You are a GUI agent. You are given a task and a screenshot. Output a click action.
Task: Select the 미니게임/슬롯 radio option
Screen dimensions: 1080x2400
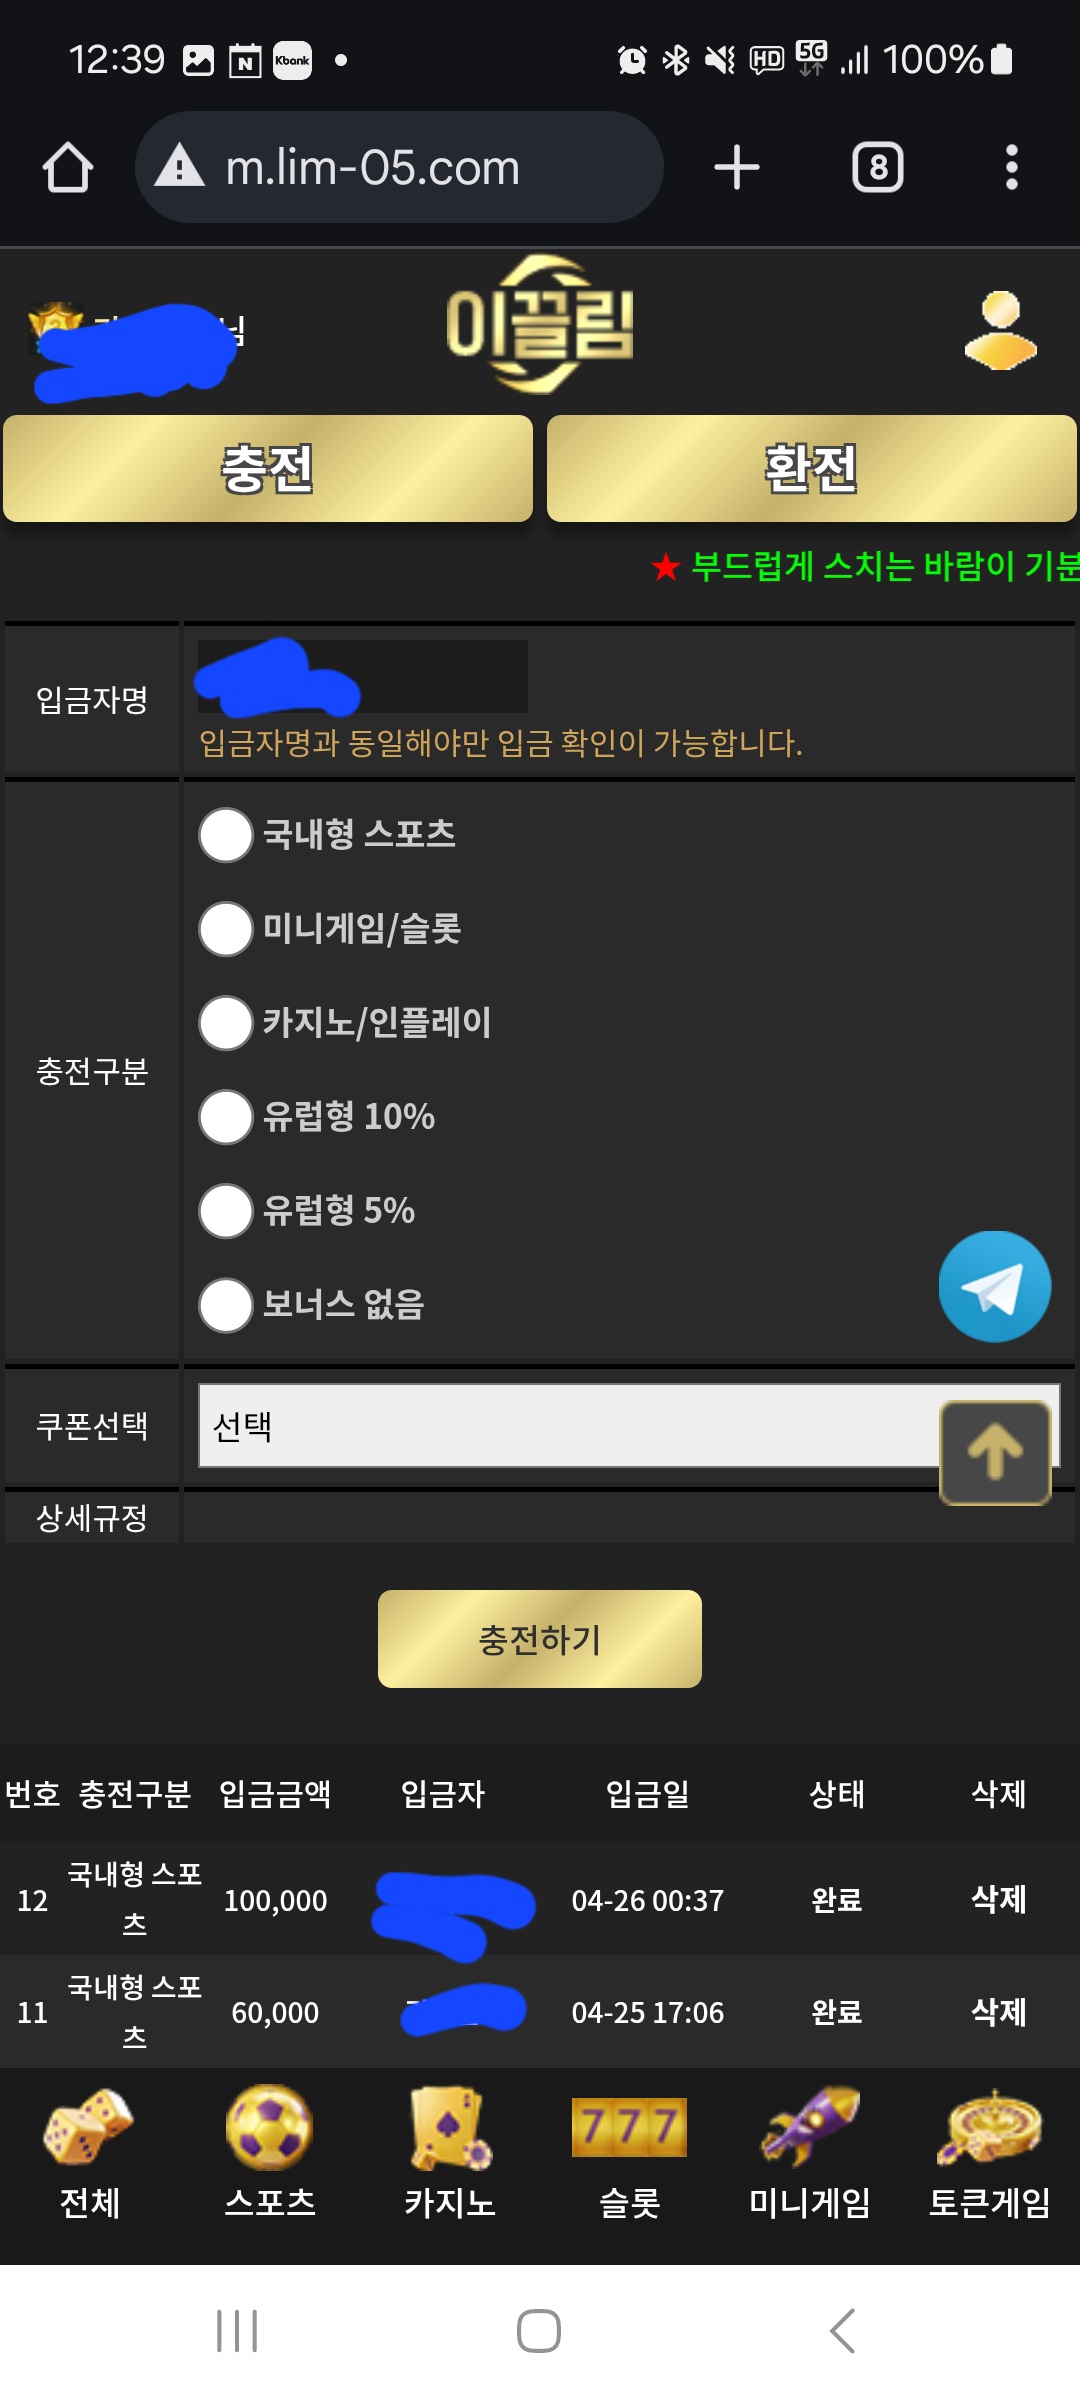pyautogui.click(x=226, y=929)
